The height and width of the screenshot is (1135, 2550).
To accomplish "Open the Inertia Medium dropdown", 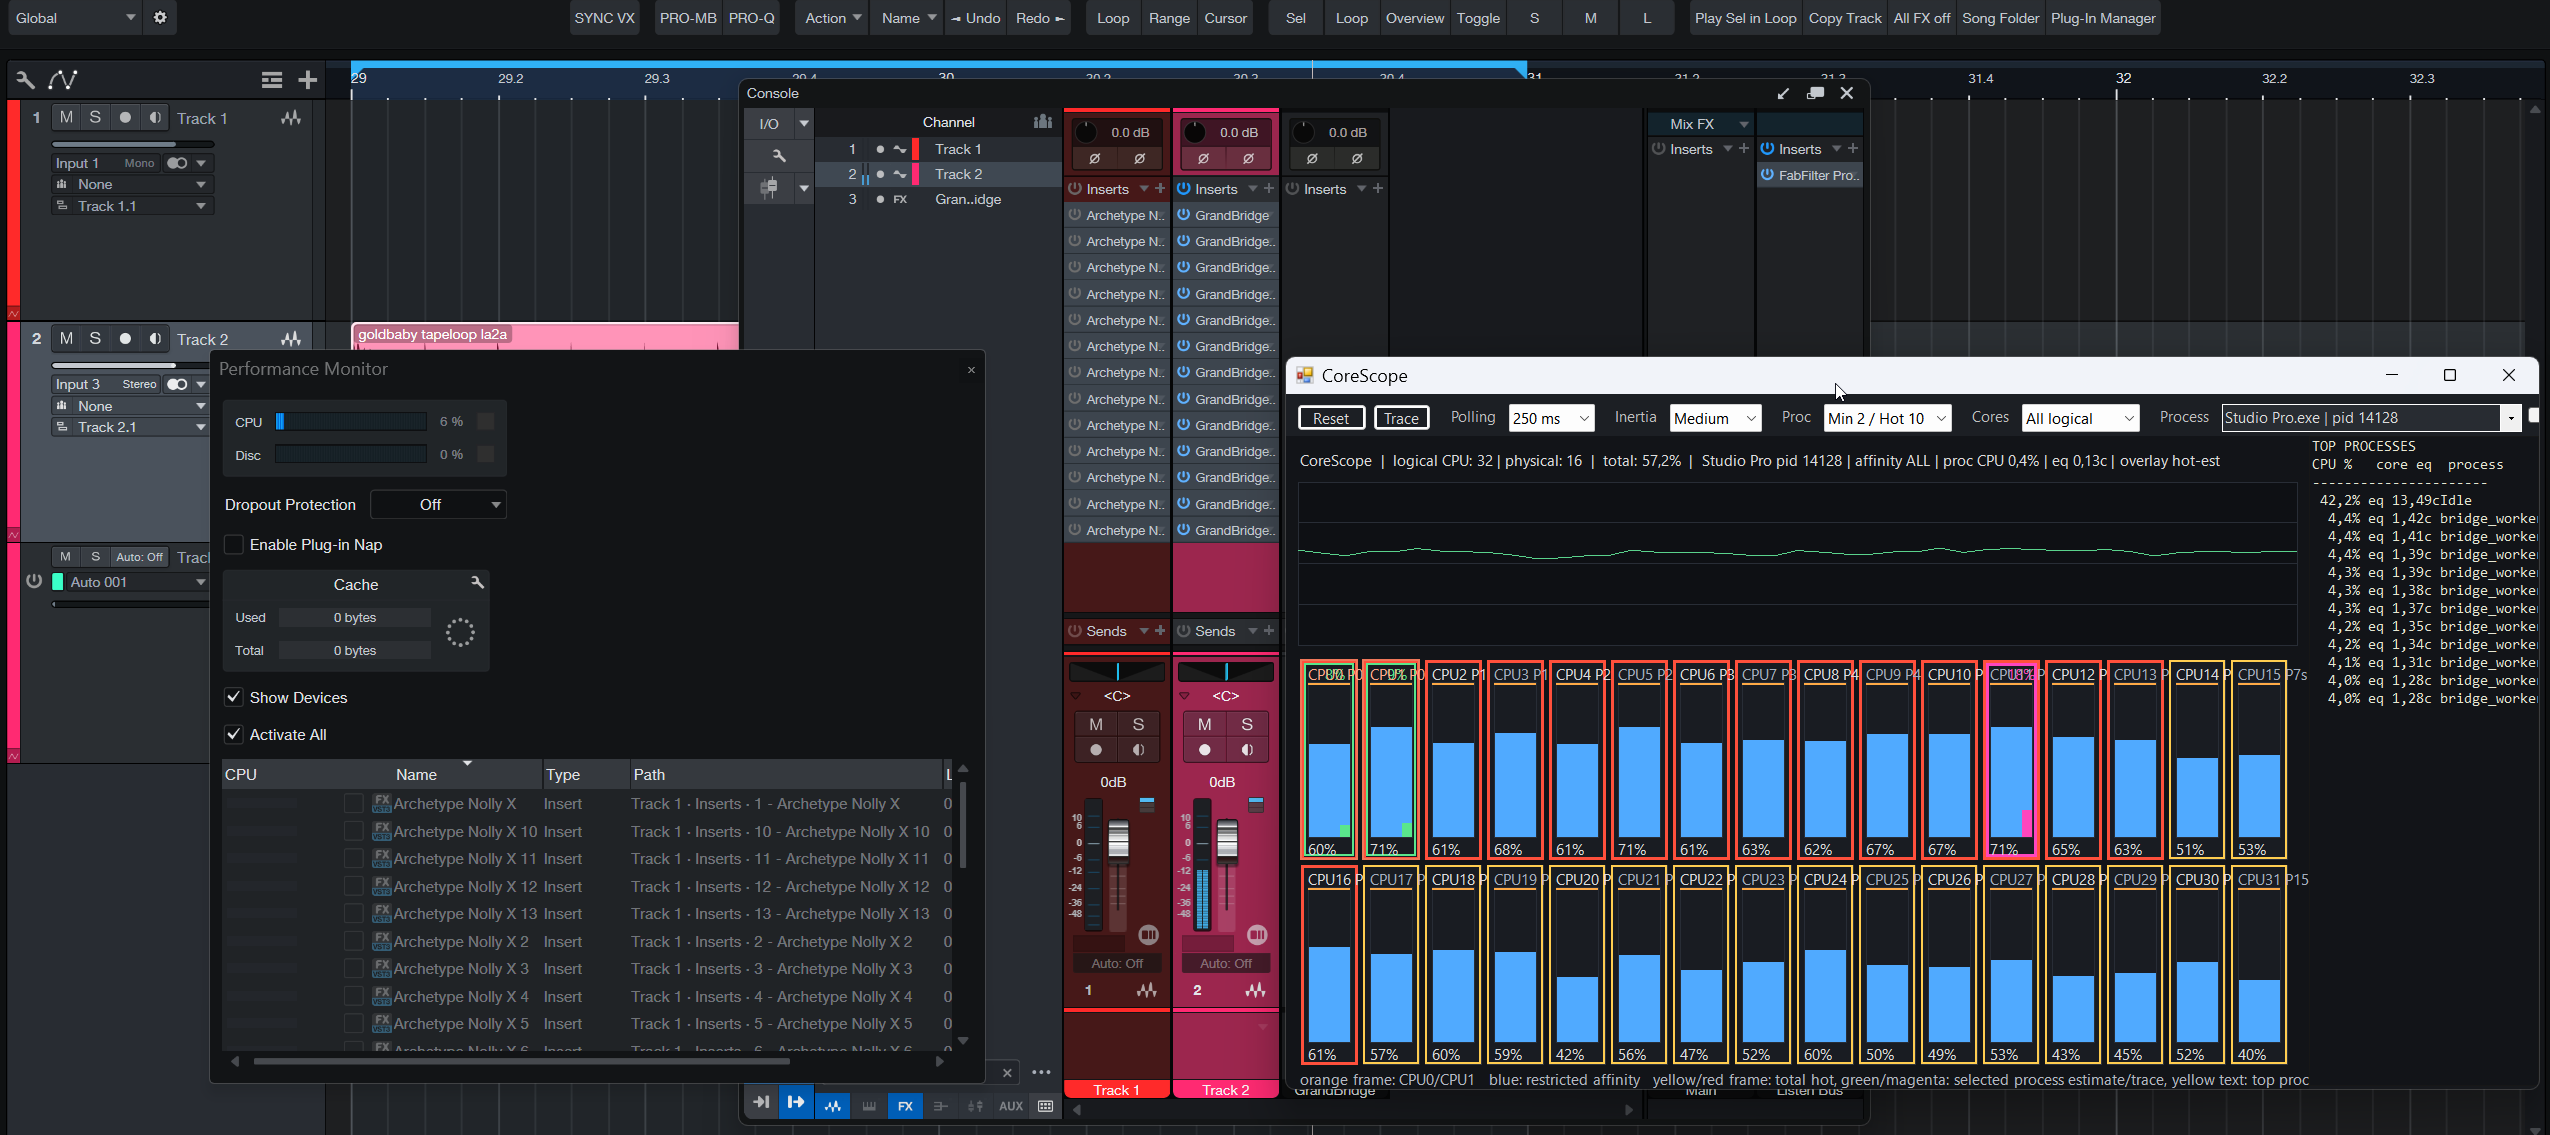I will [x=1715, y=418].
